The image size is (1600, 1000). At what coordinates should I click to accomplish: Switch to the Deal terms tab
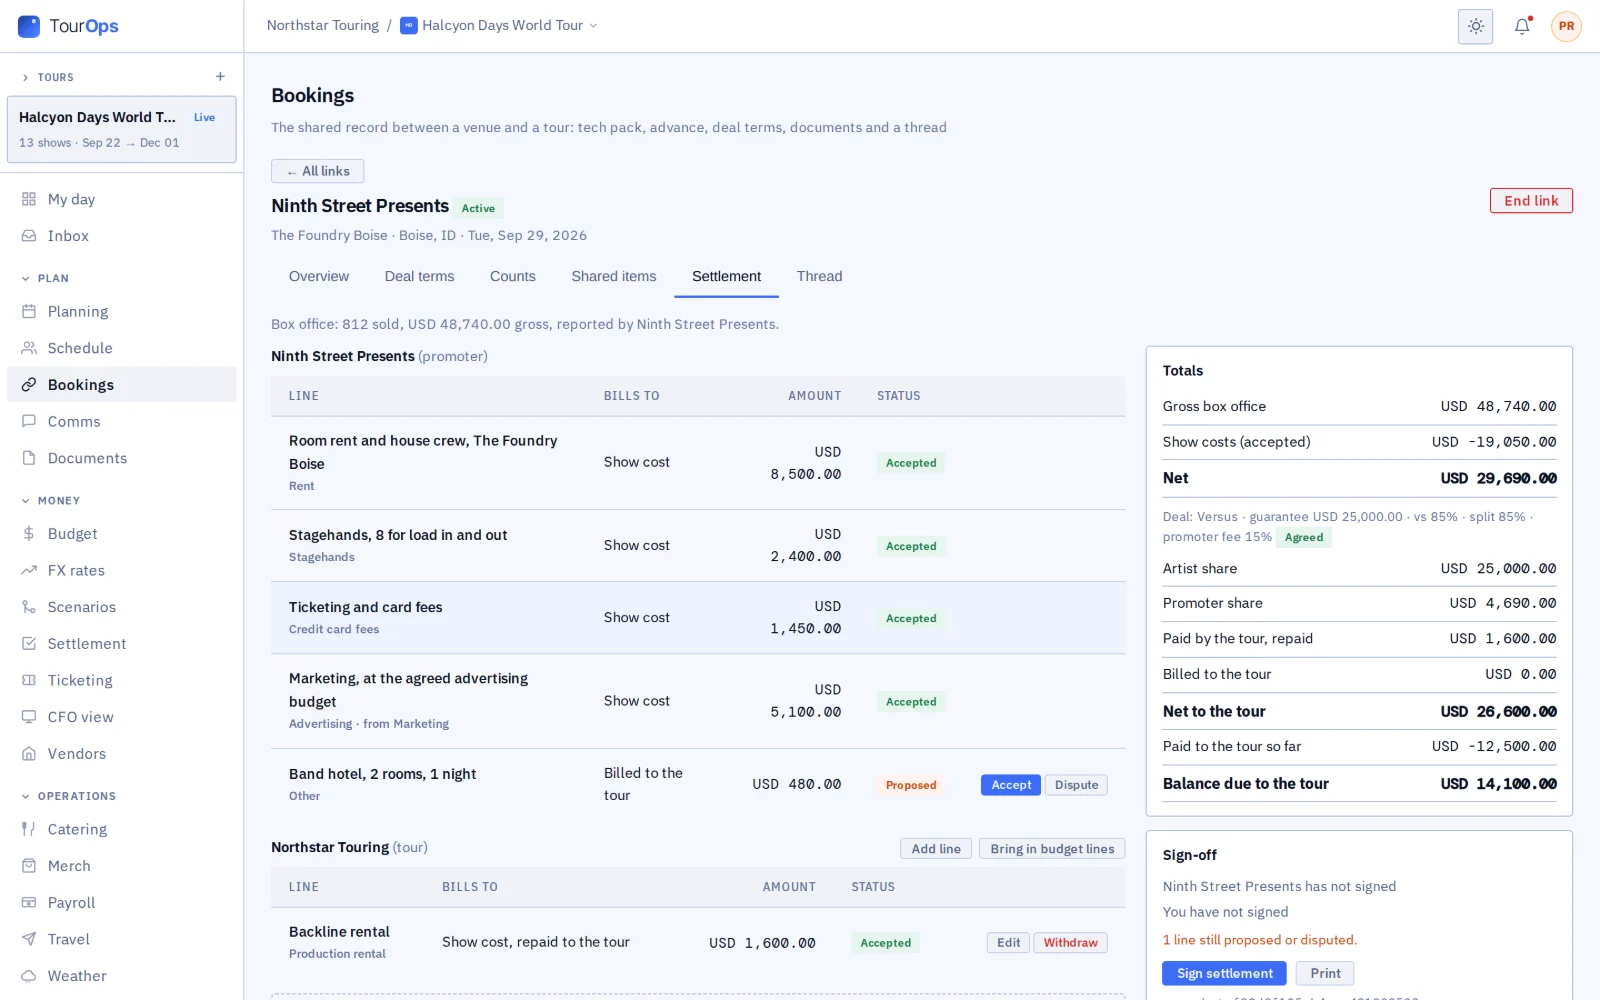(x=419, y=277)
